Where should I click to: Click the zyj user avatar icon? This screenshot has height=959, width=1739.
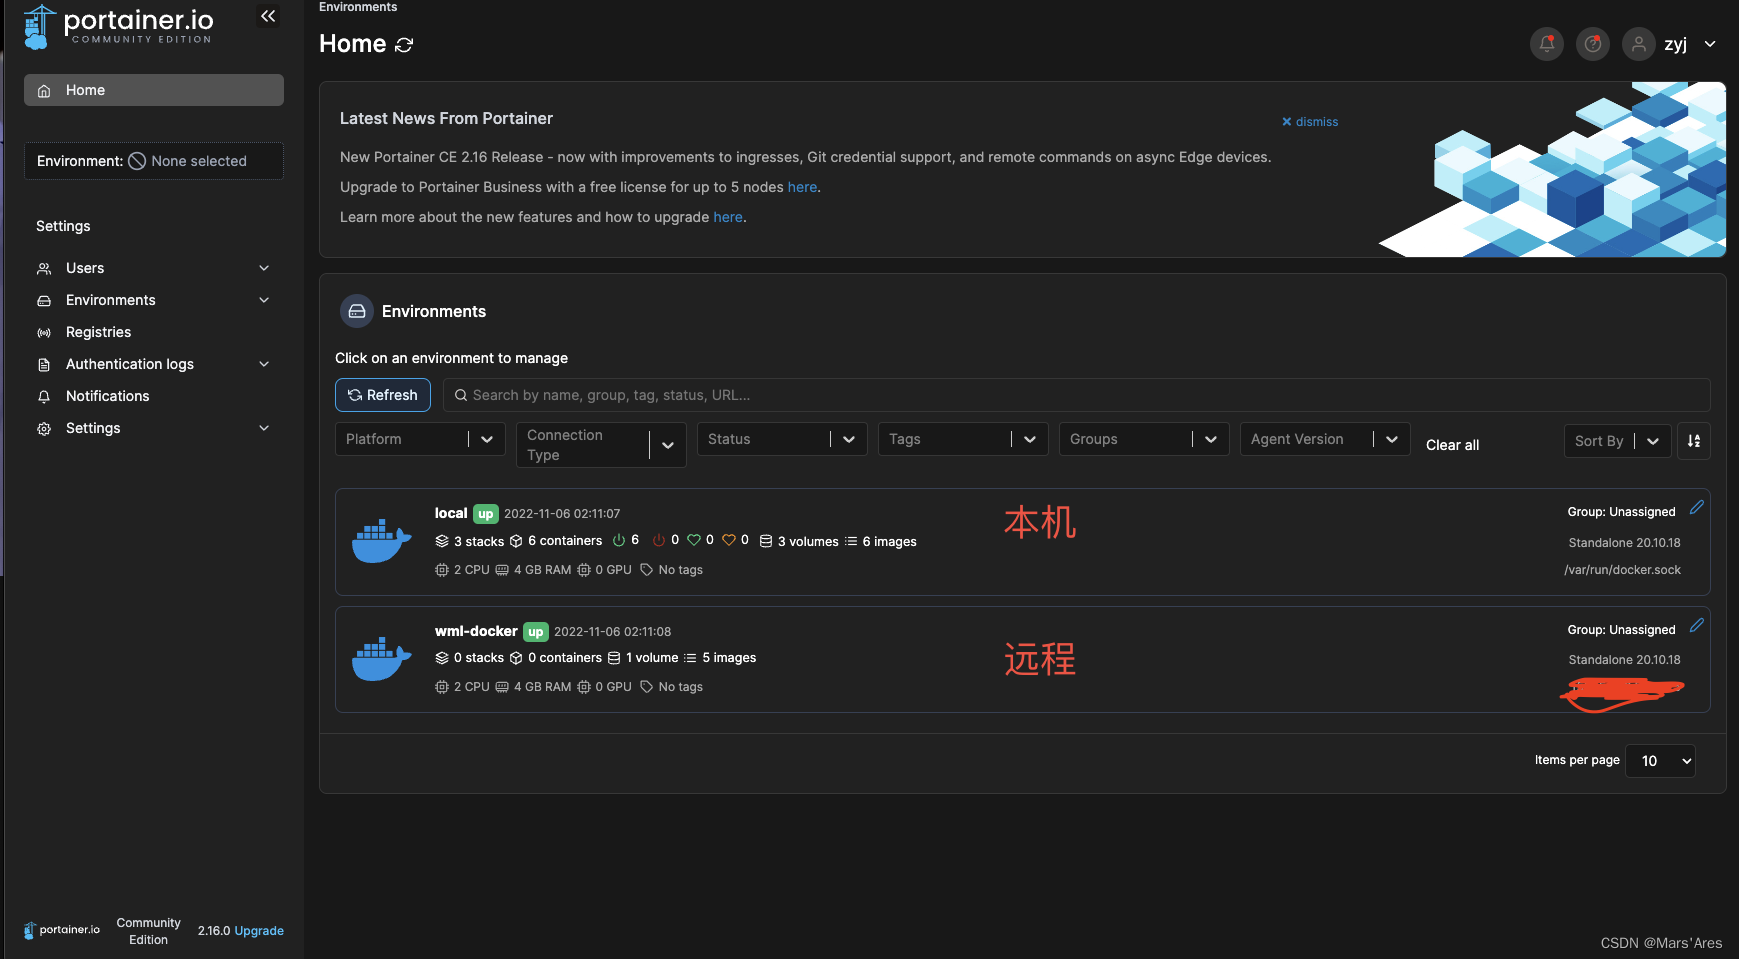[x=1639, y=44]
